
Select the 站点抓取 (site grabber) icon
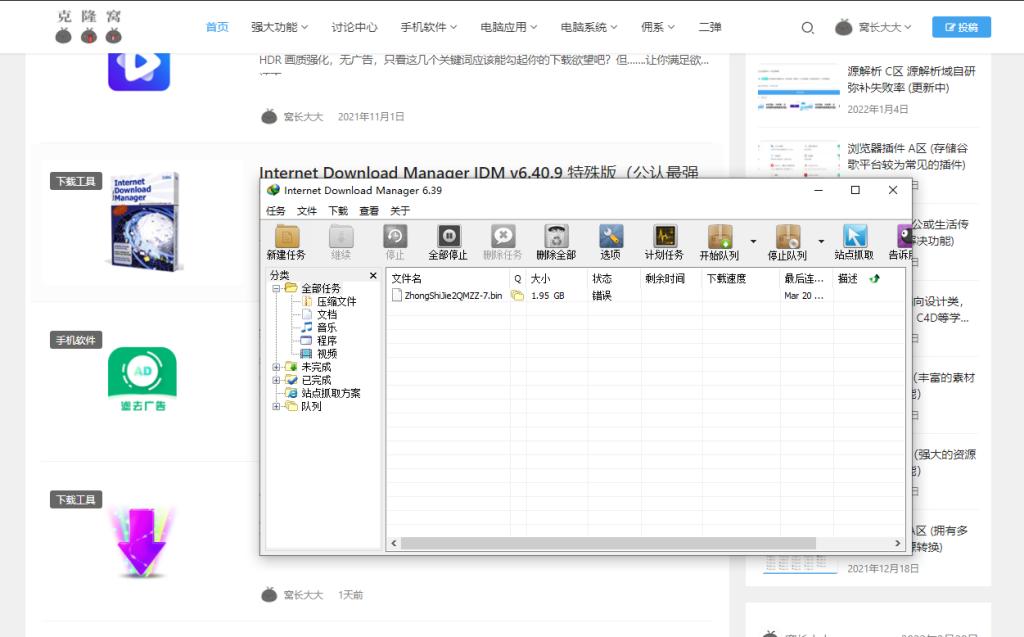click(854, 242)
